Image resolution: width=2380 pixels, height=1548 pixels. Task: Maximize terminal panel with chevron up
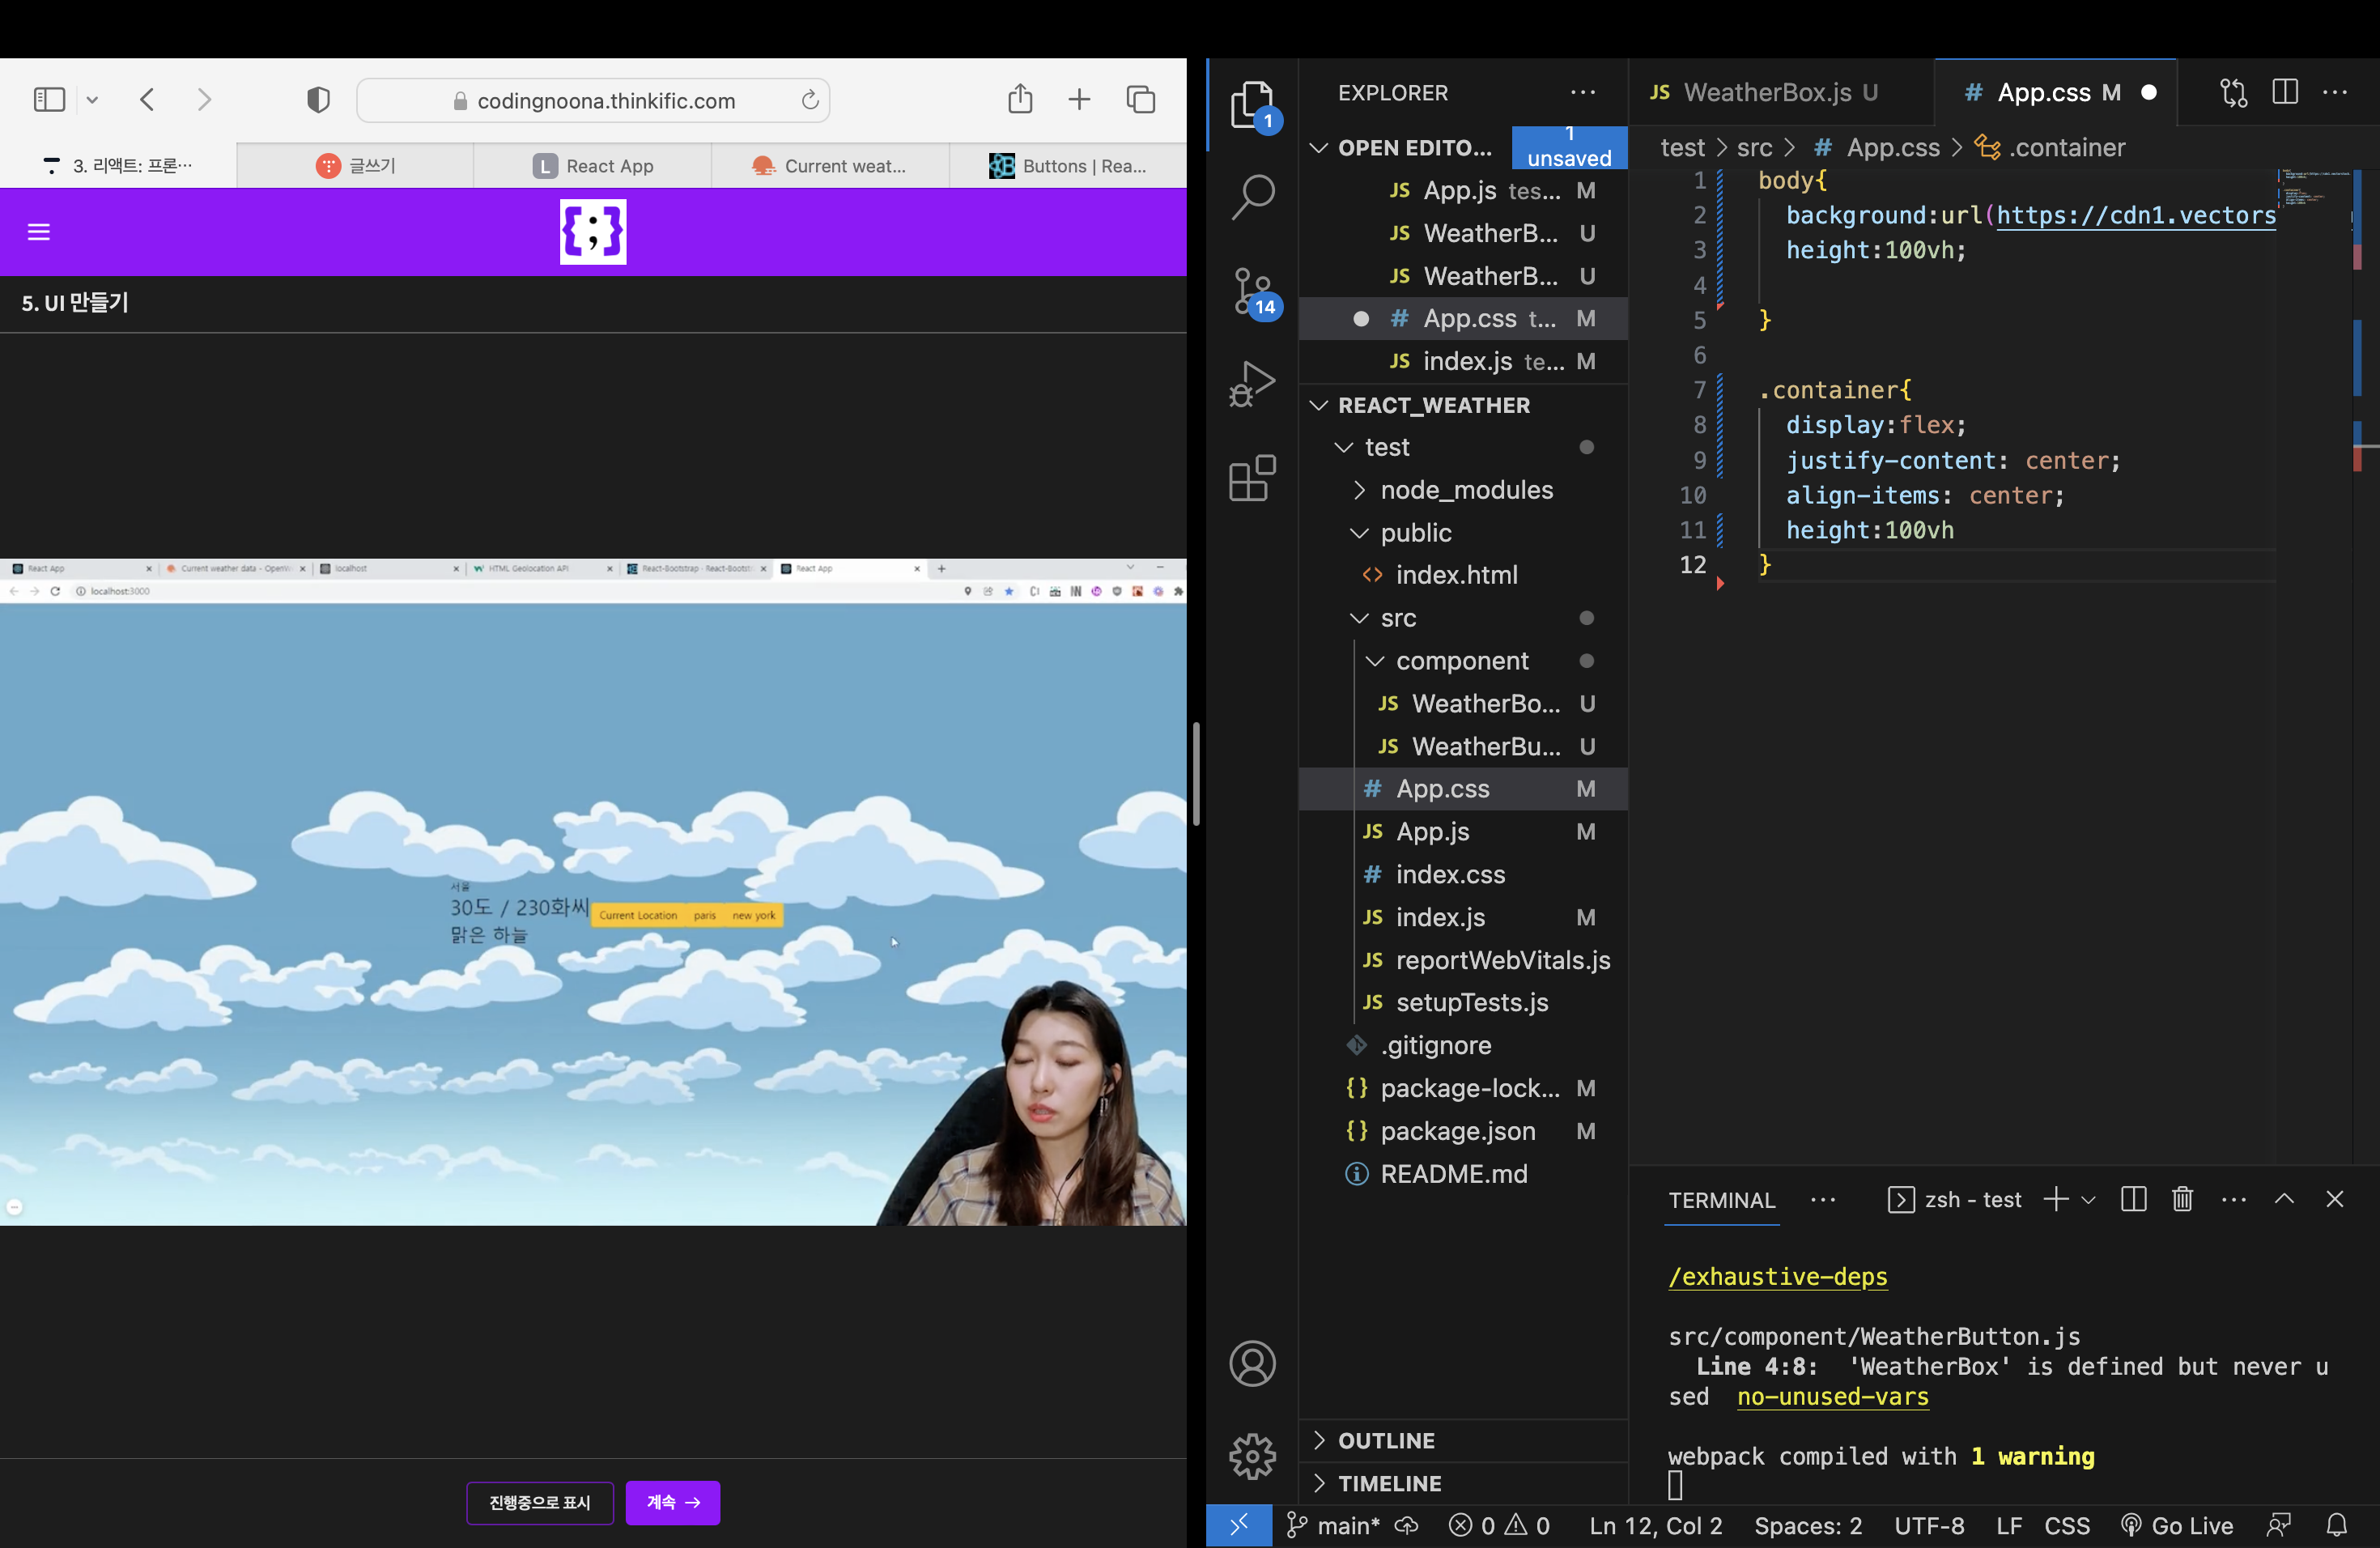pyautogui.click(x=2284, y=1199)
